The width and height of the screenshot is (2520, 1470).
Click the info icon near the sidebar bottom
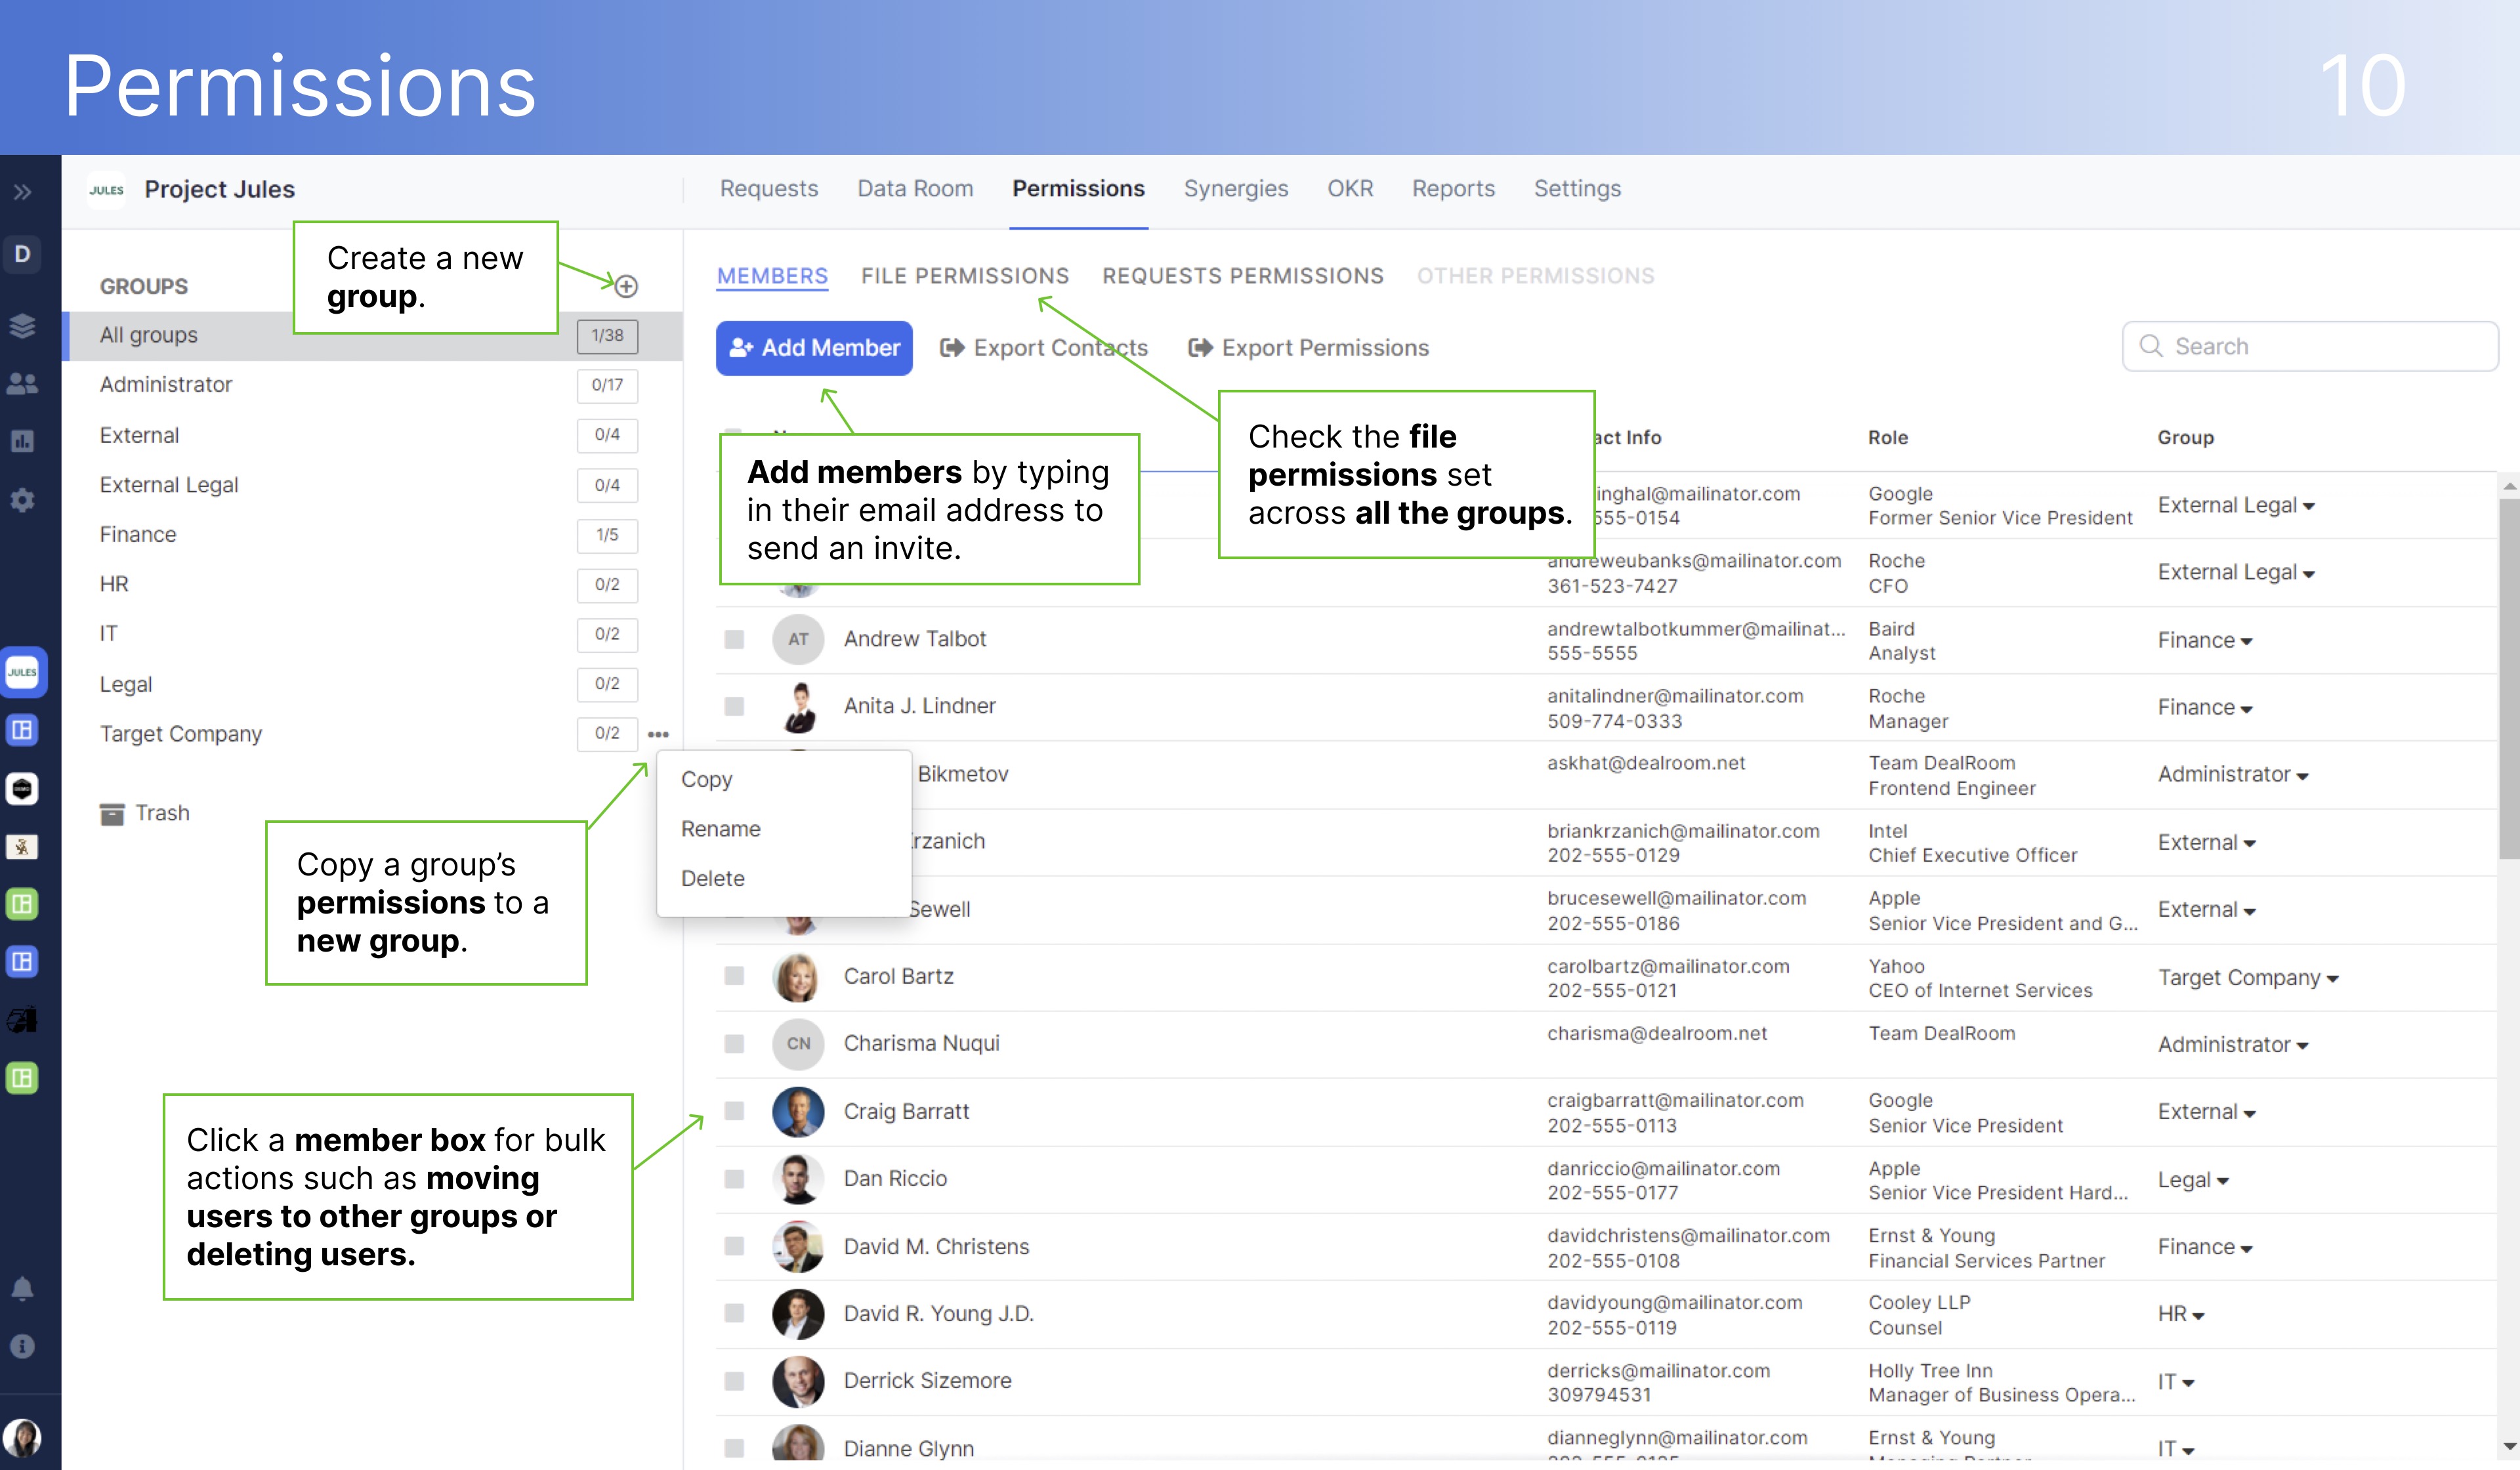23,1346
